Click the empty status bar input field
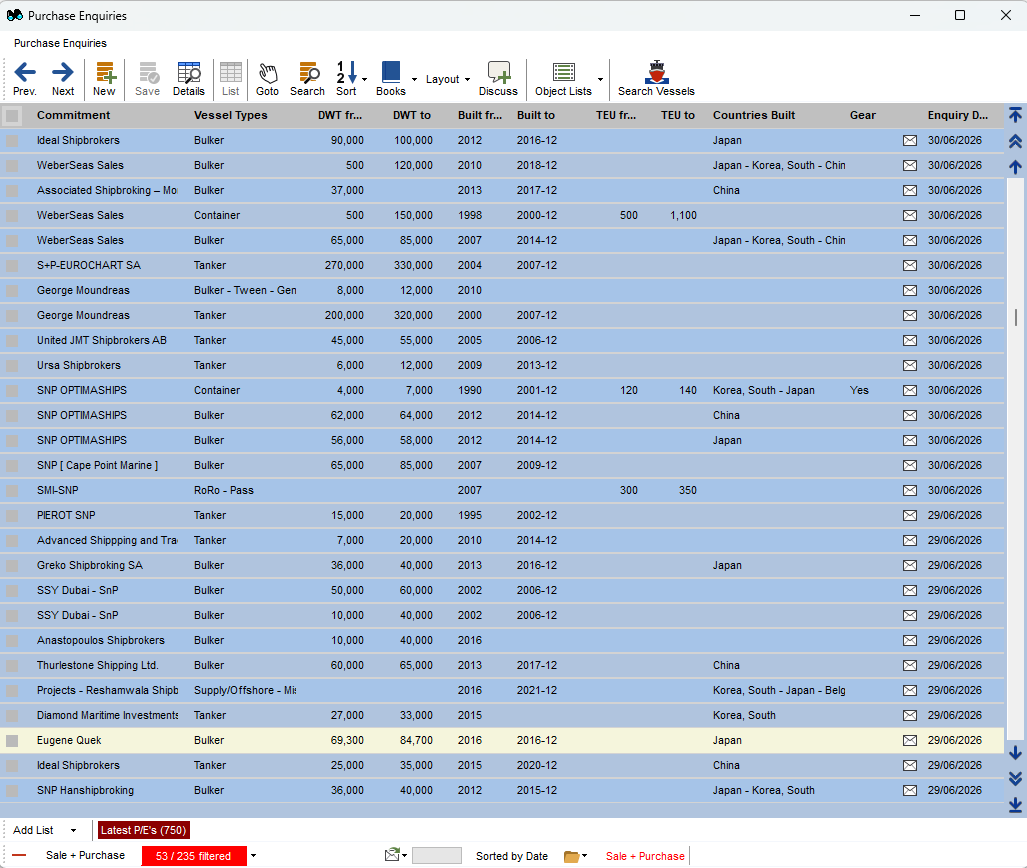This screenshot has width=1027, height=868. [437, 856]
